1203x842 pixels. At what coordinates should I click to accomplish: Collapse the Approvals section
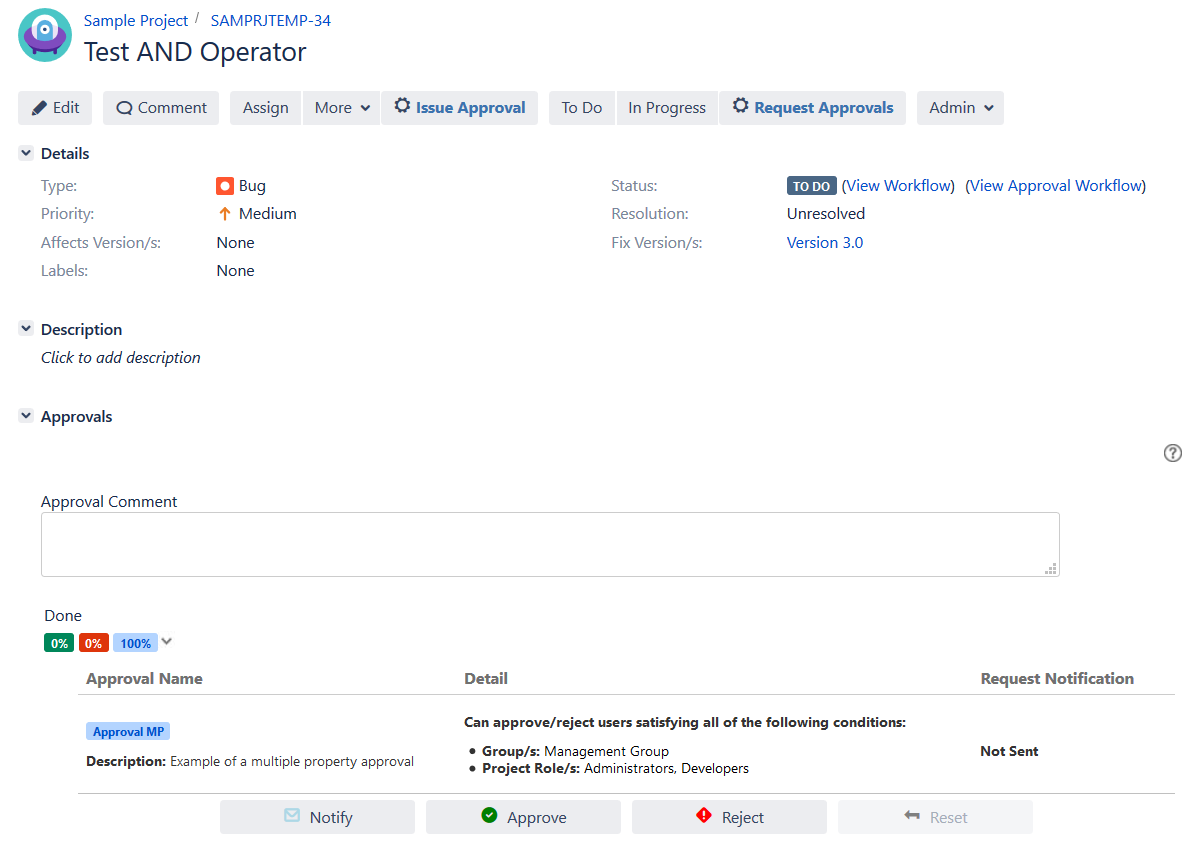26,416
